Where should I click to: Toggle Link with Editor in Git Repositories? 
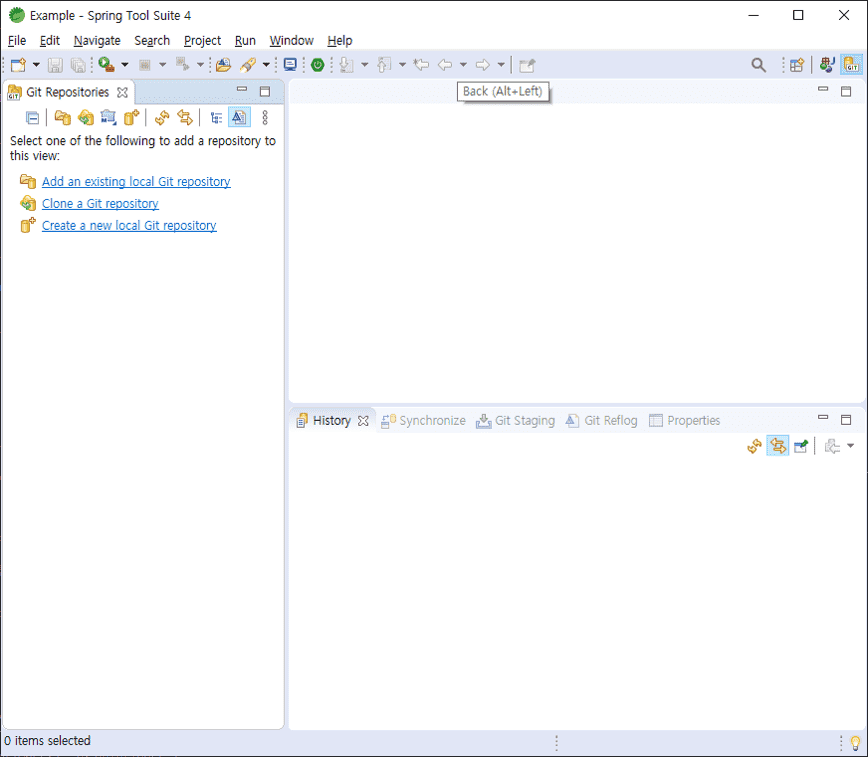(185, 118)
